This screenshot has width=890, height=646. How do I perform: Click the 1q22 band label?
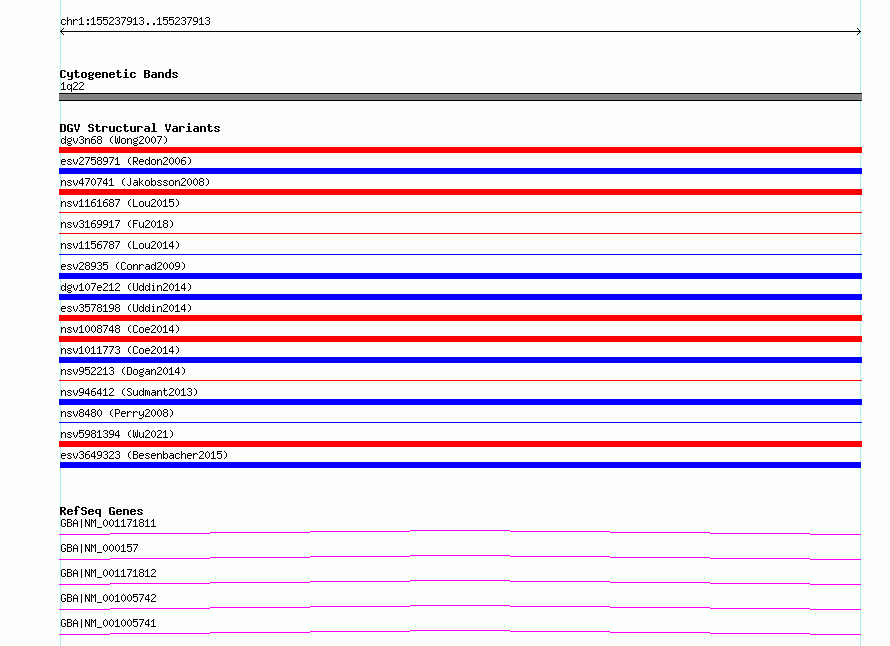[72, 86]
